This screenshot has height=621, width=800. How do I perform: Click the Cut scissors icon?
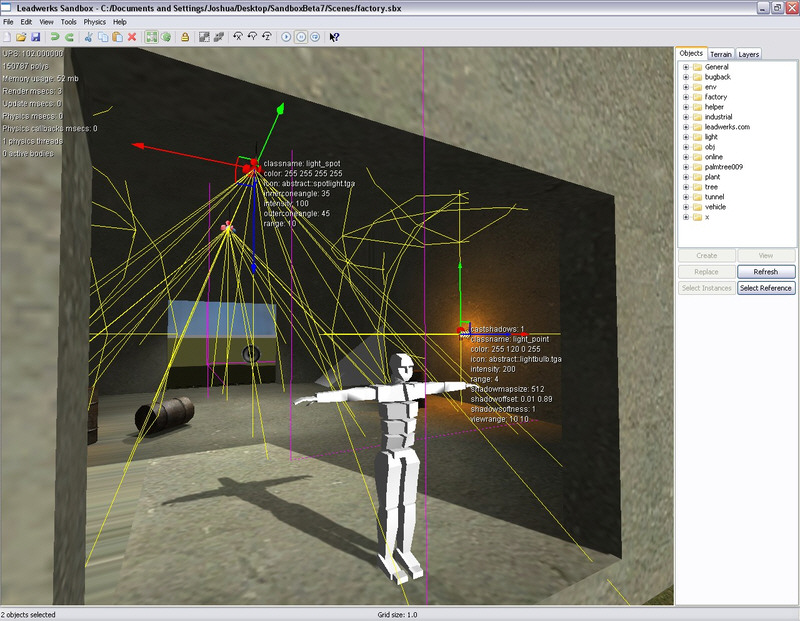pos(88,37)
